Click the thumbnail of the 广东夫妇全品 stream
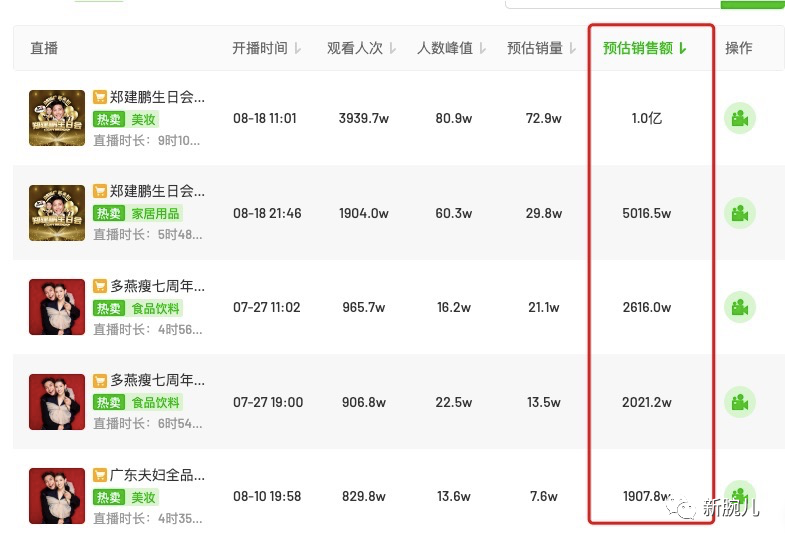This screenshot has width=785, height=542. (57, 495)
